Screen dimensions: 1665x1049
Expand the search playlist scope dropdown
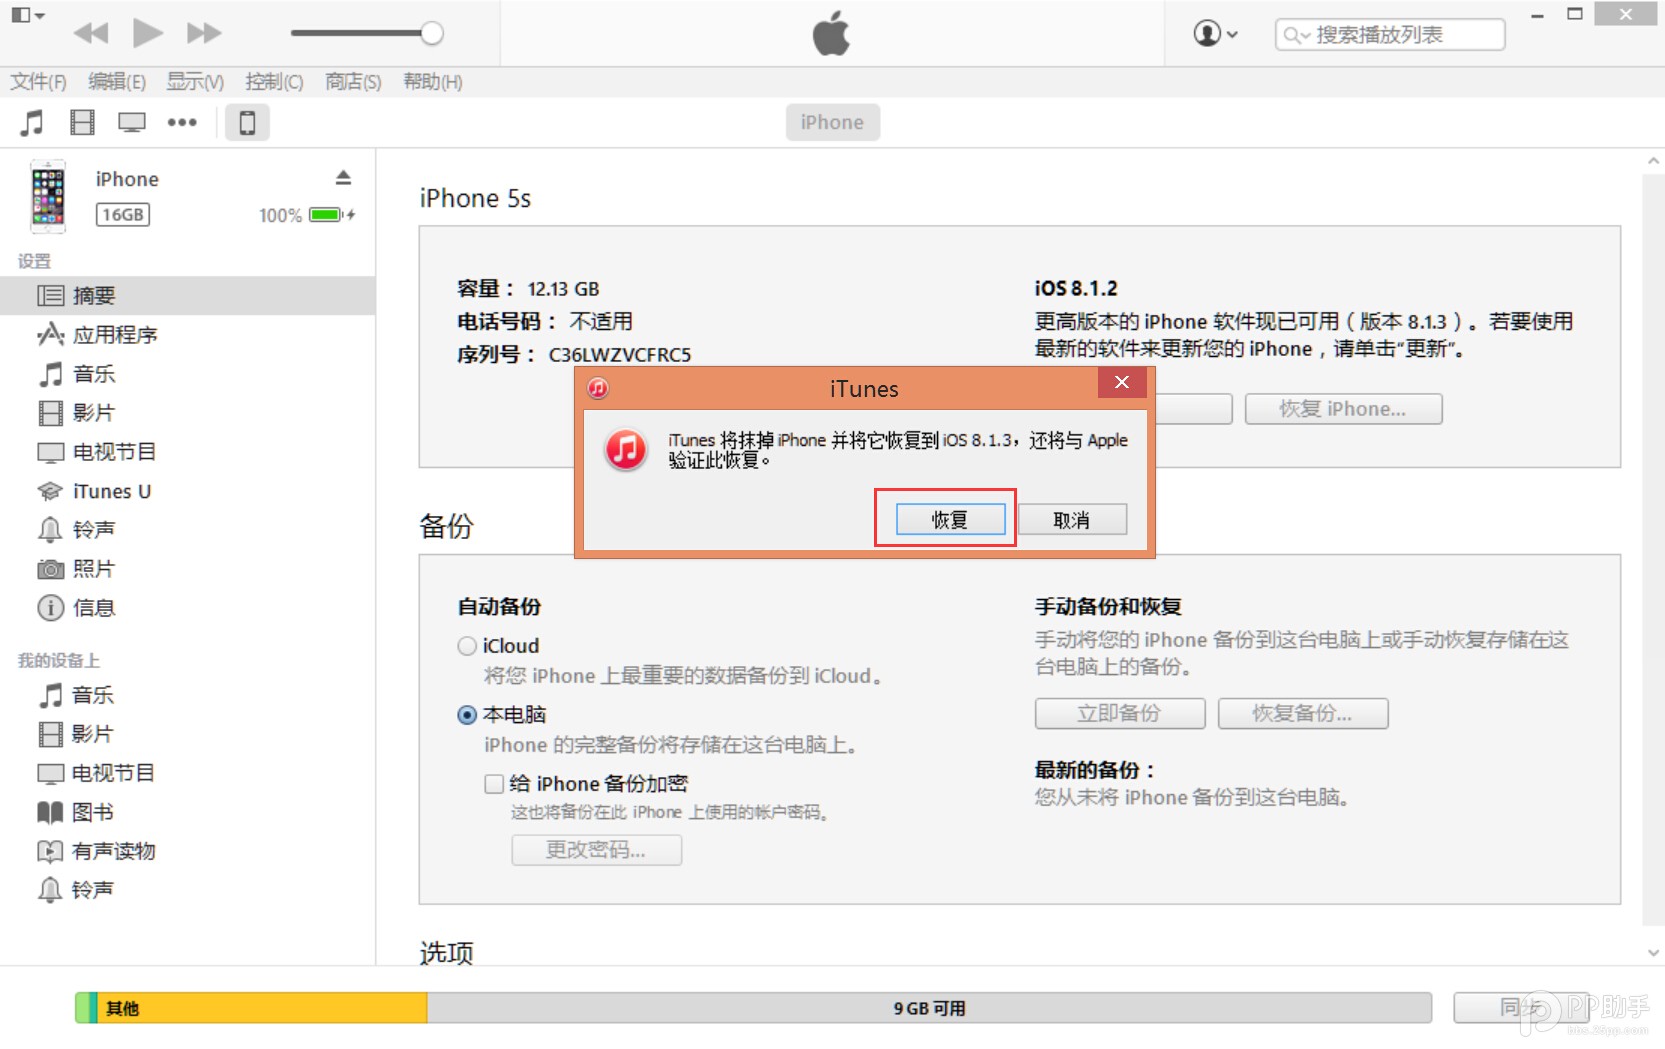coord(1300,33)
